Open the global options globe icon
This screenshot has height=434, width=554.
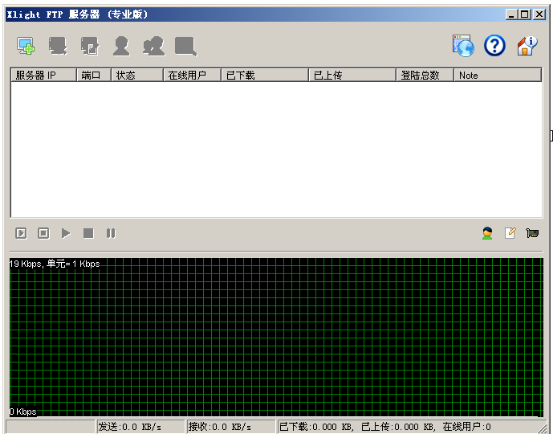[463, 46]
